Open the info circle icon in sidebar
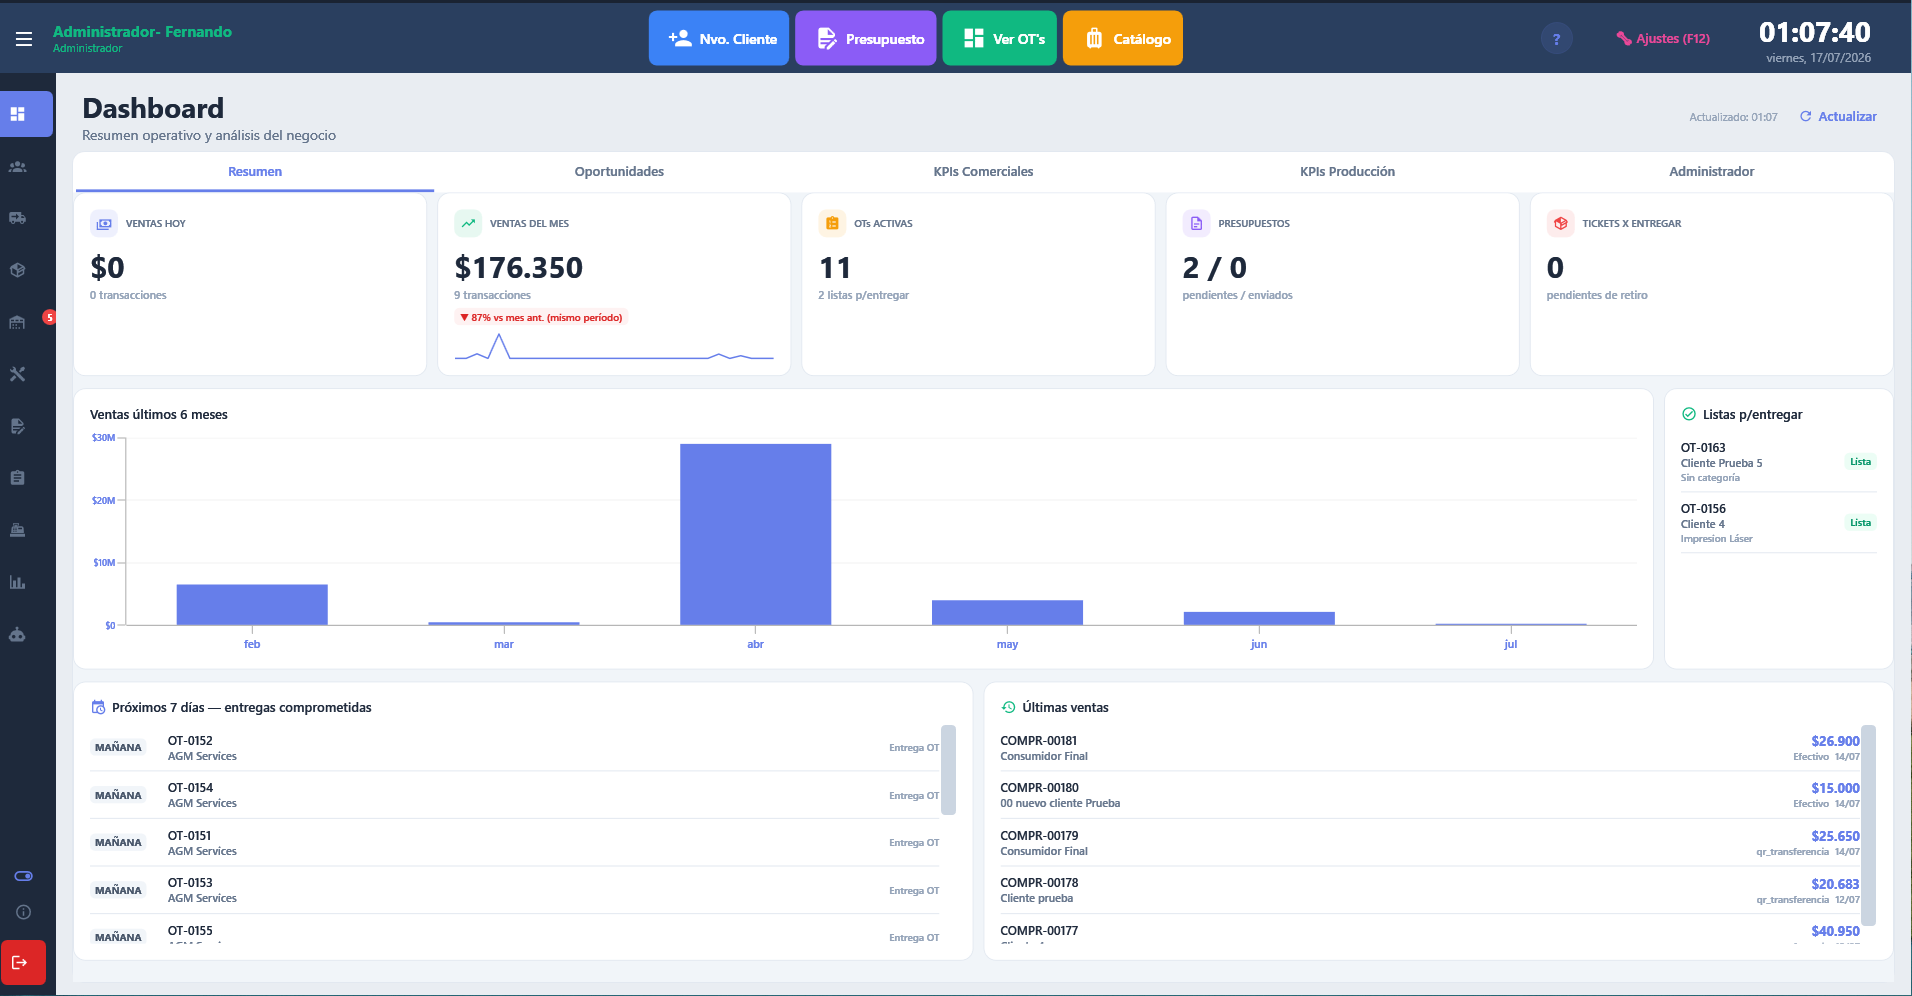The image size is (1912, 996). tap(23, 912)
